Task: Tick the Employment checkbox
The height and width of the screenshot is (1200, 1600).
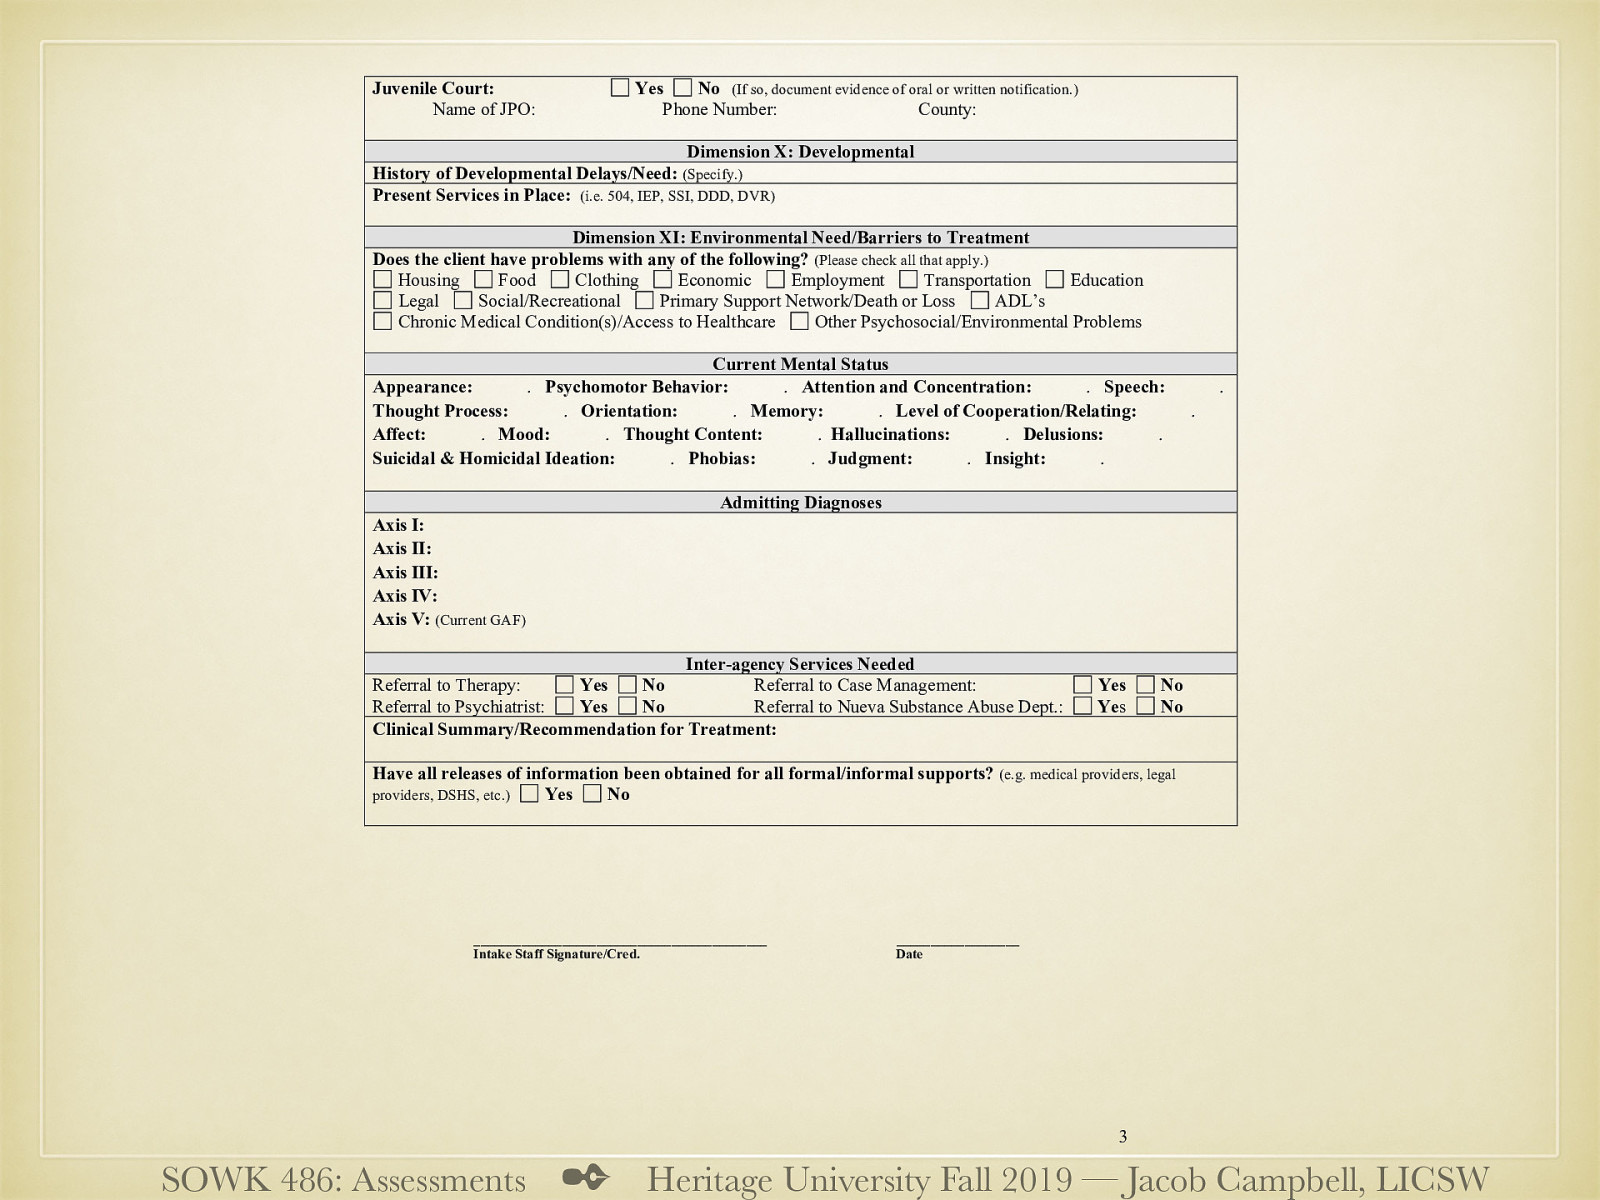Action: coord(776,280)
